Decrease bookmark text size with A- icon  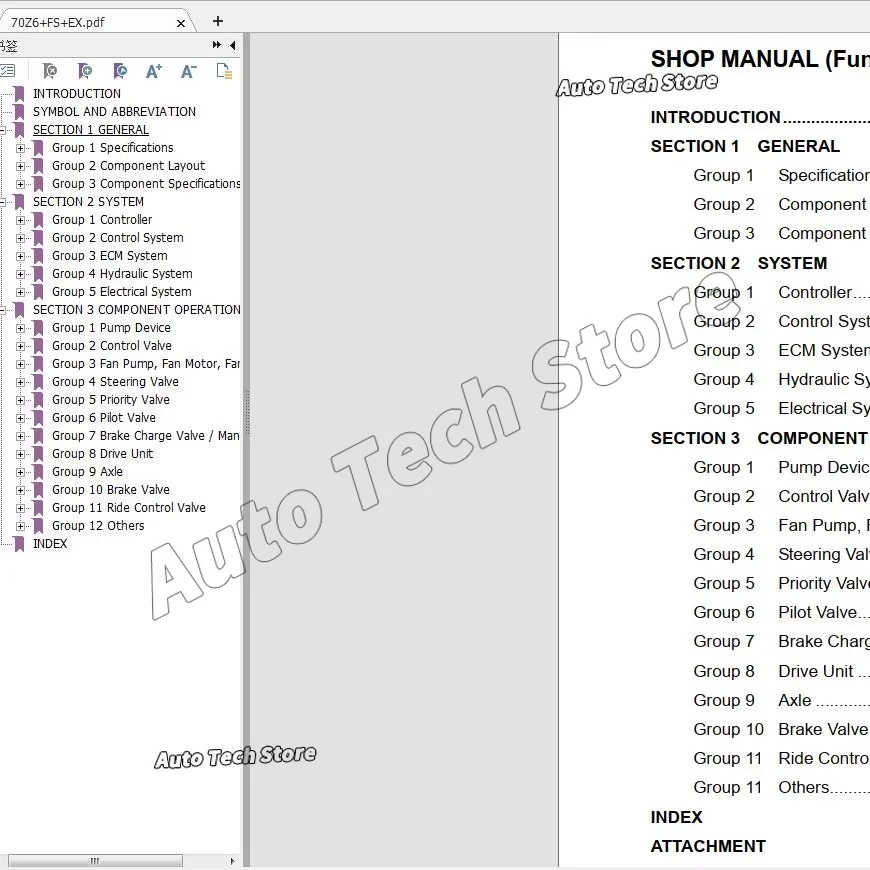tap(189, 71)
